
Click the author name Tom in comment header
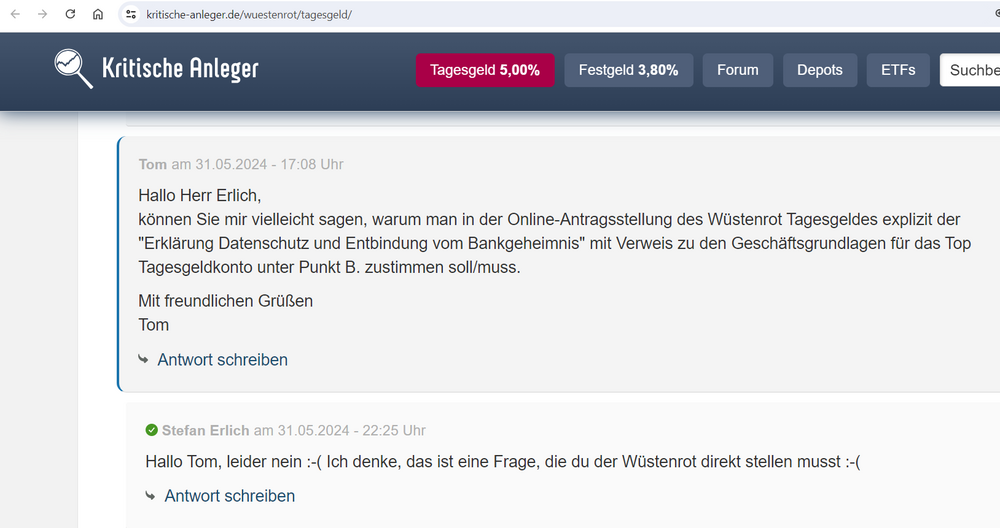[x=152, y=165]
